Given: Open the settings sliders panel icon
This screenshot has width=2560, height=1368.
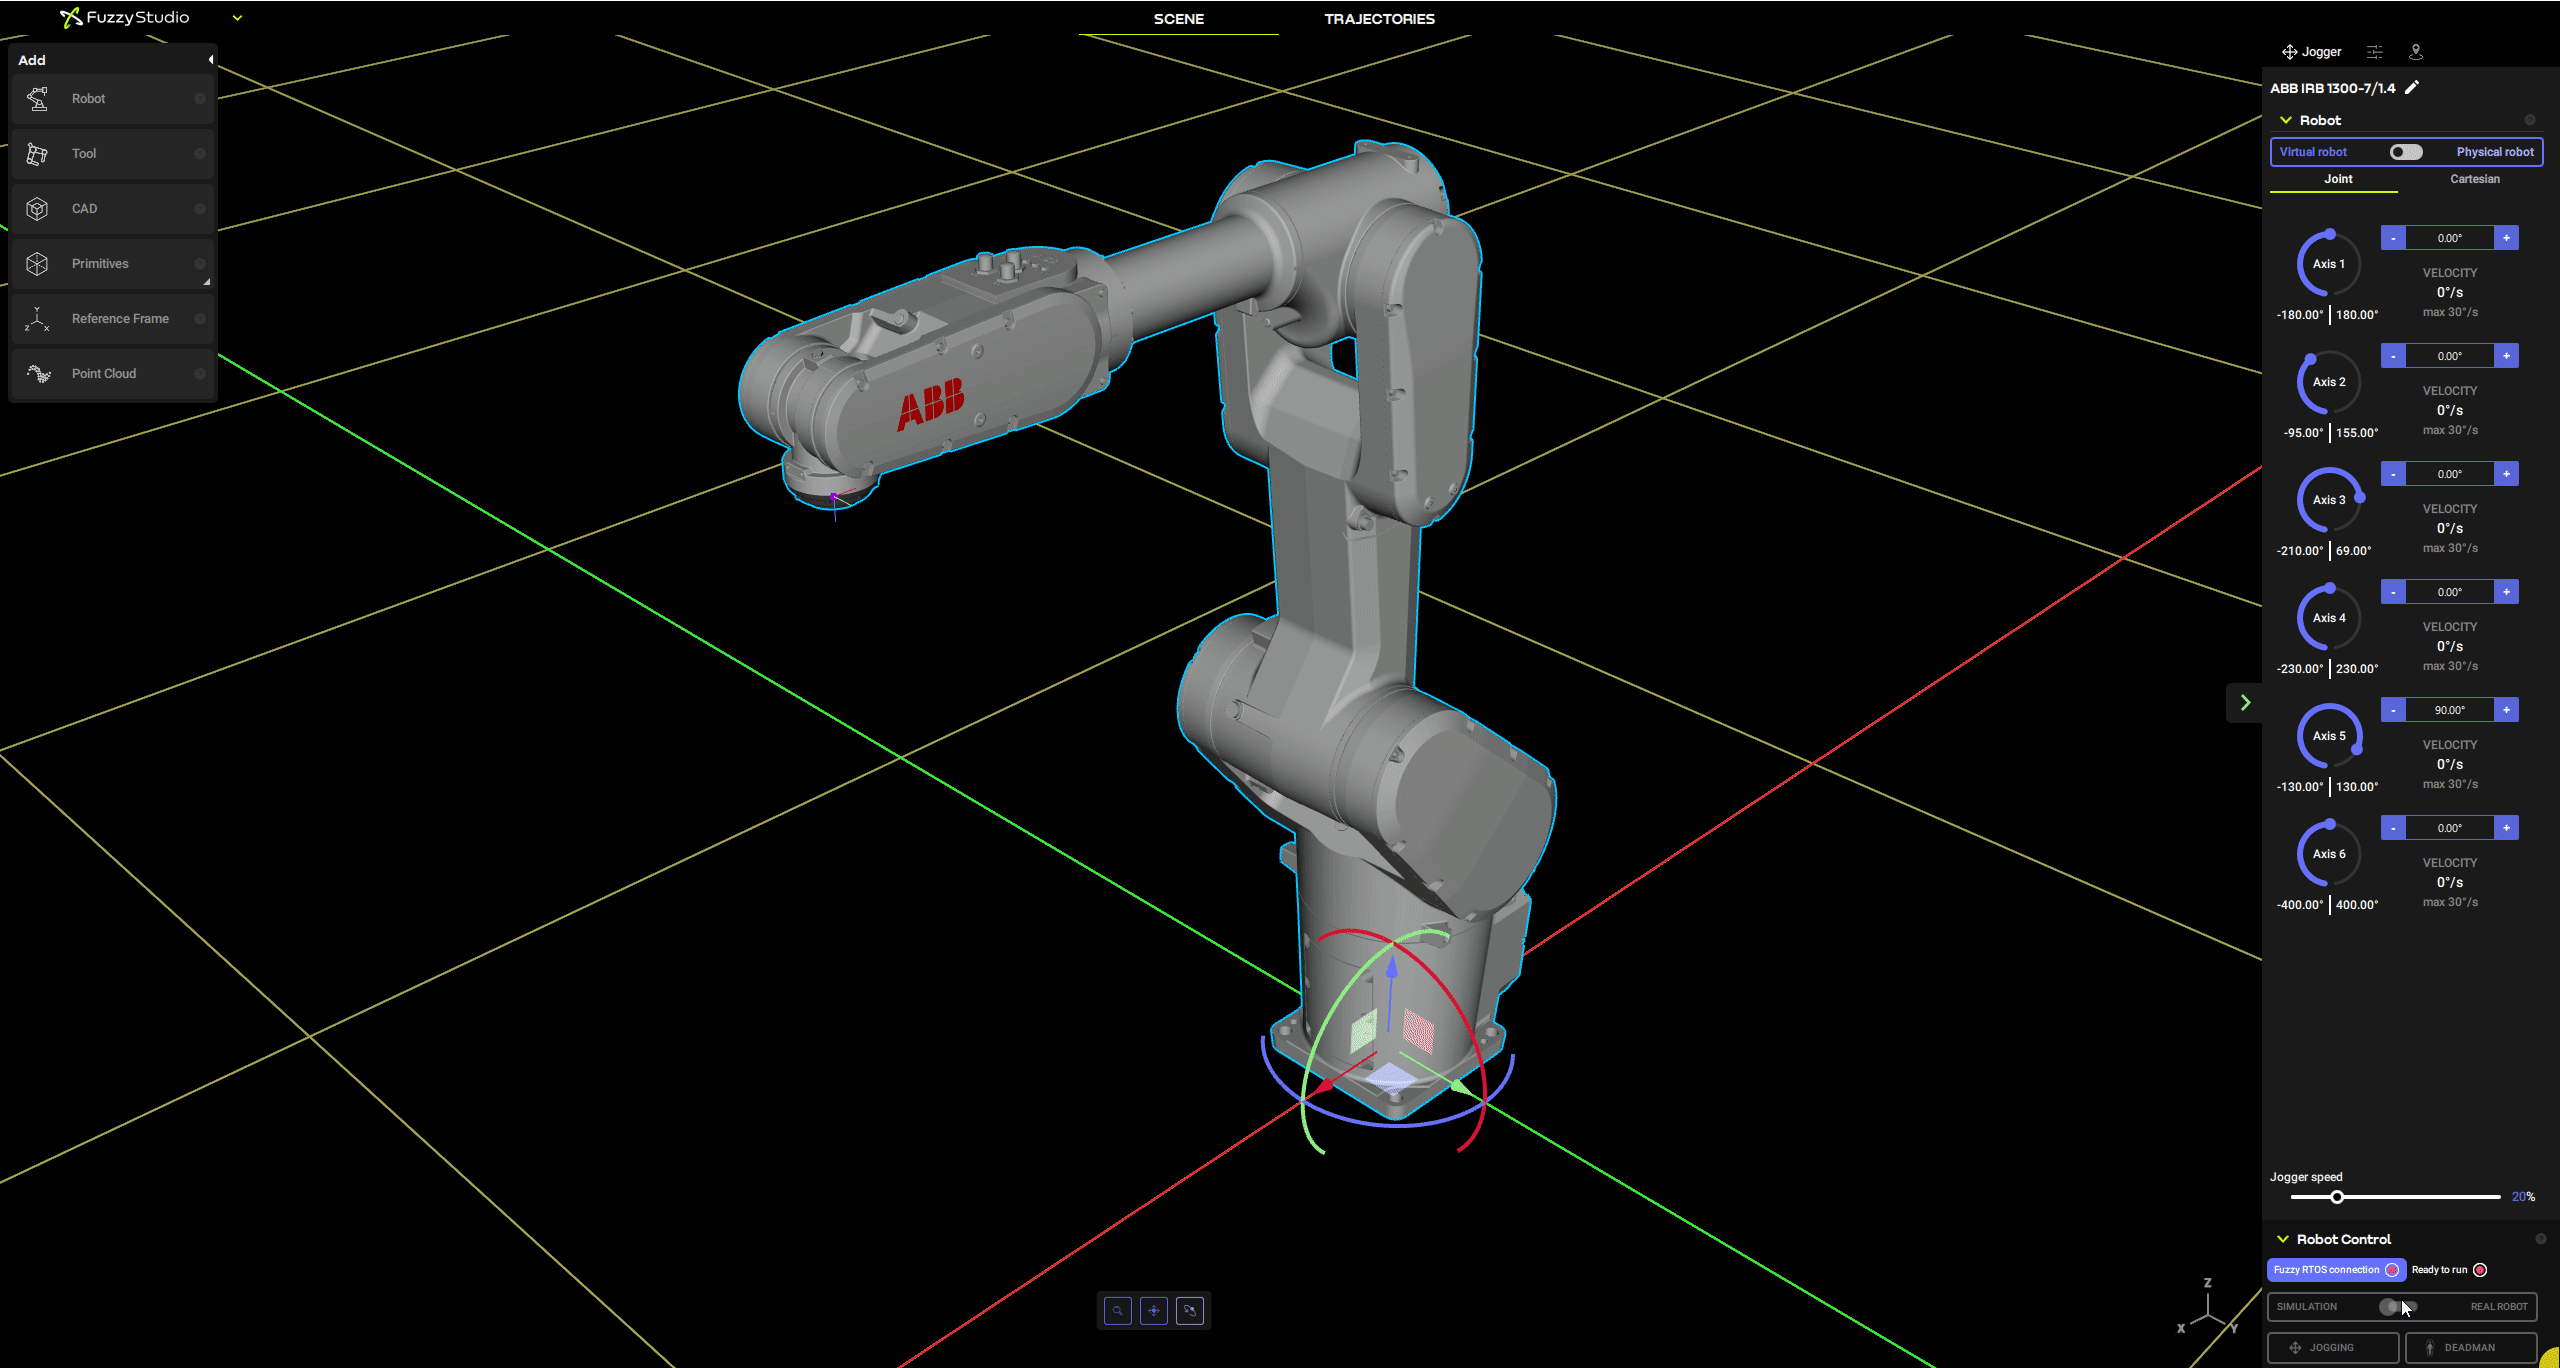Looking at the screenshot, I should tap(2375, 52).
